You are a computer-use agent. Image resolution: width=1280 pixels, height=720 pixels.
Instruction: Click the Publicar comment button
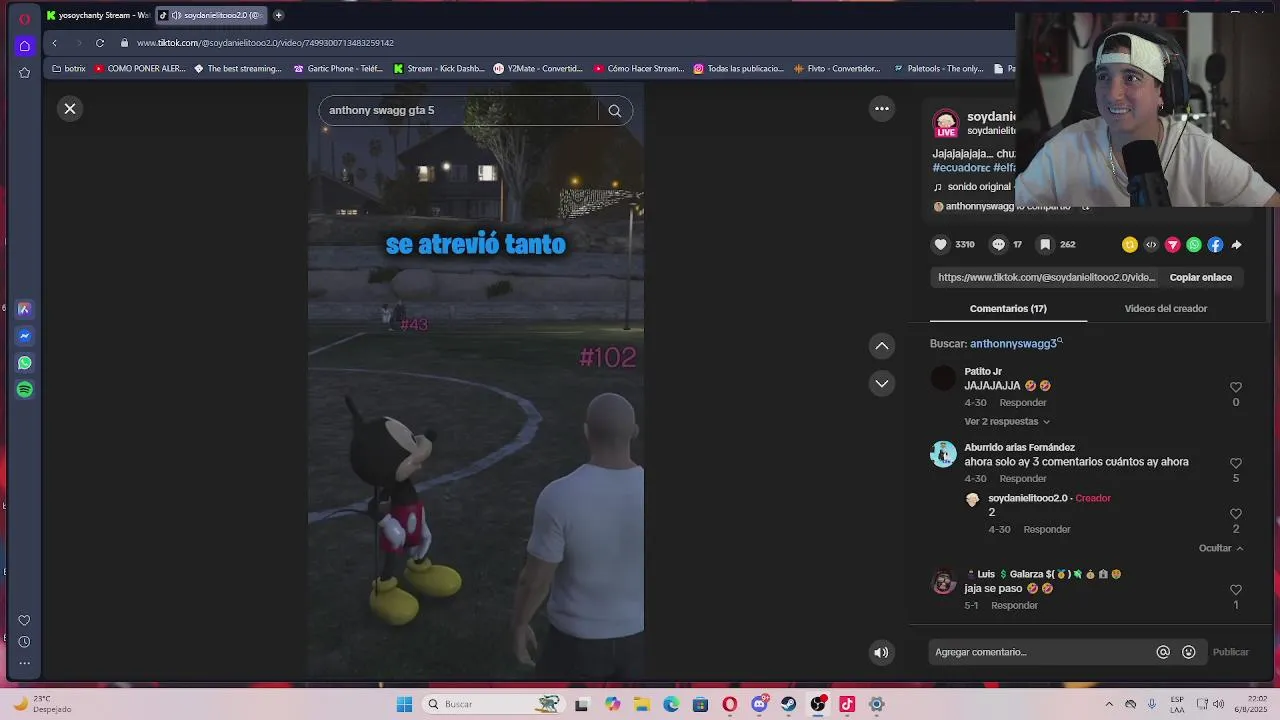[1230, 652]
